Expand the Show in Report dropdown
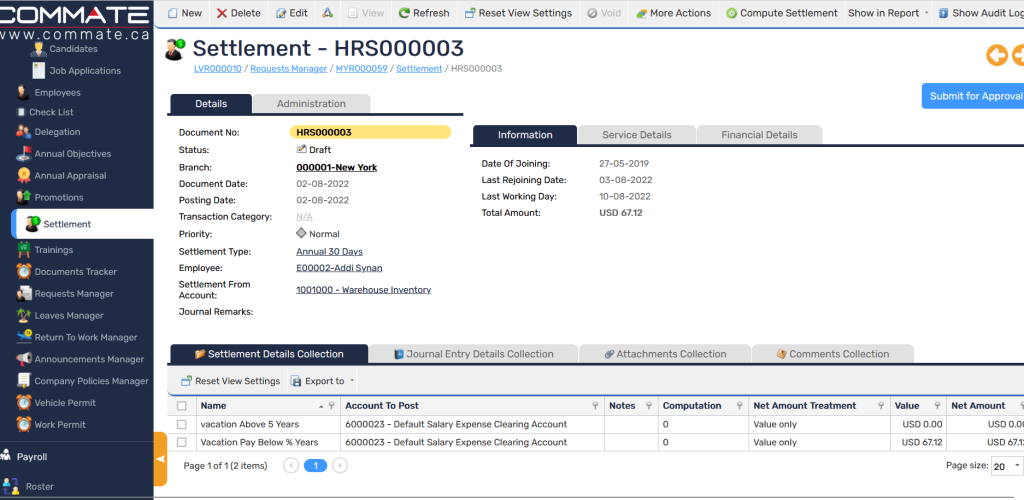The image size is (1024, 500). (x=926, y=13)
